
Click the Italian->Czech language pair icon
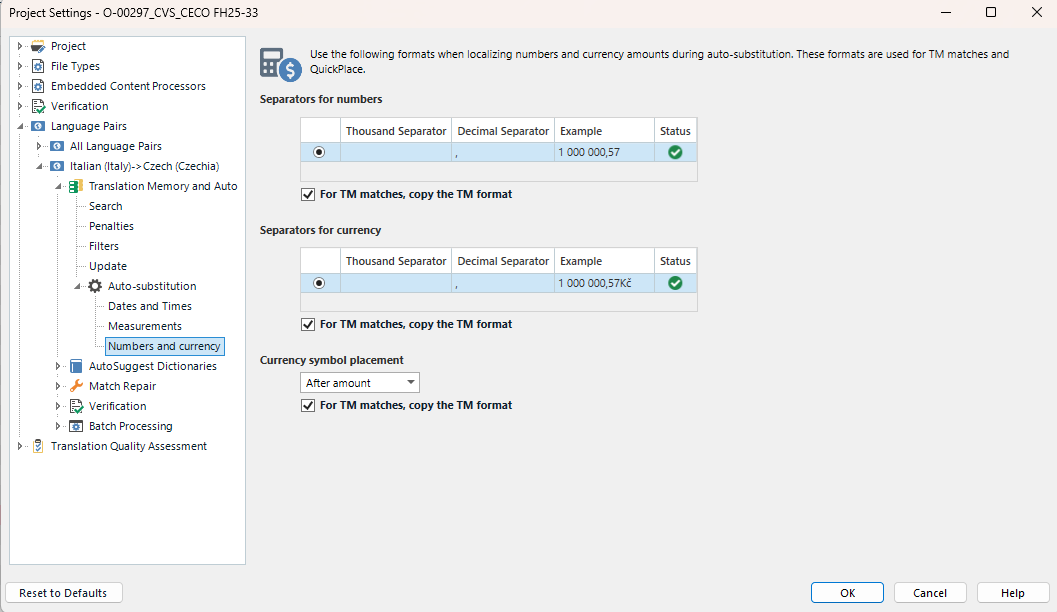(x=57, y=166)
